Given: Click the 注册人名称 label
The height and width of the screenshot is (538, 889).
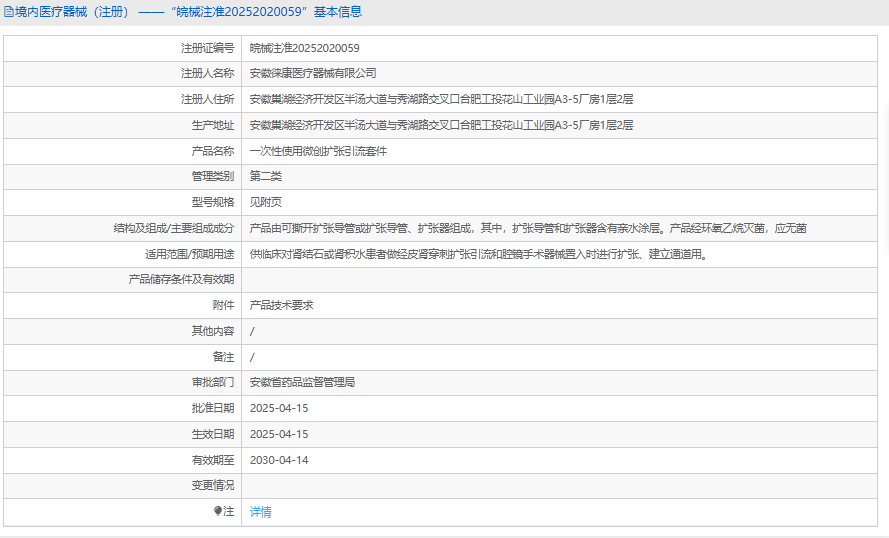Looking at the screenshot, I should [x=208, y=73].
